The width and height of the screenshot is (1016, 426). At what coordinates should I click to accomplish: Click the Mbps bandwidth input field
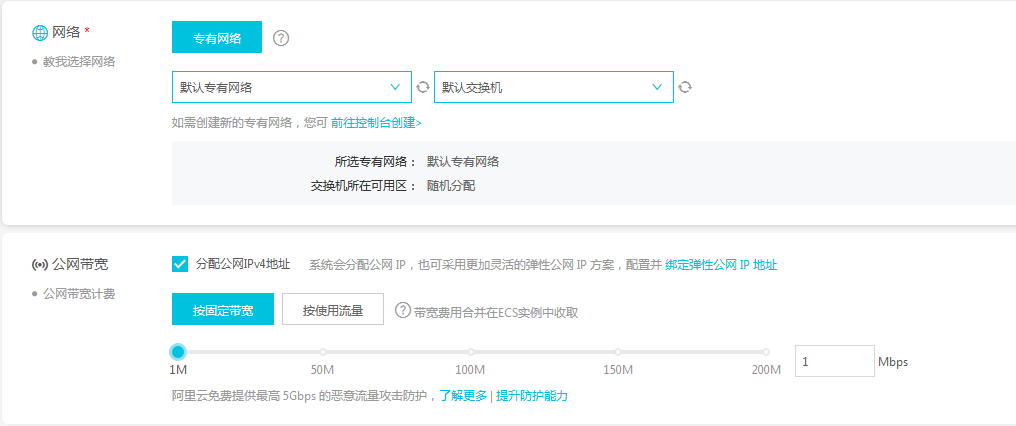834,361
